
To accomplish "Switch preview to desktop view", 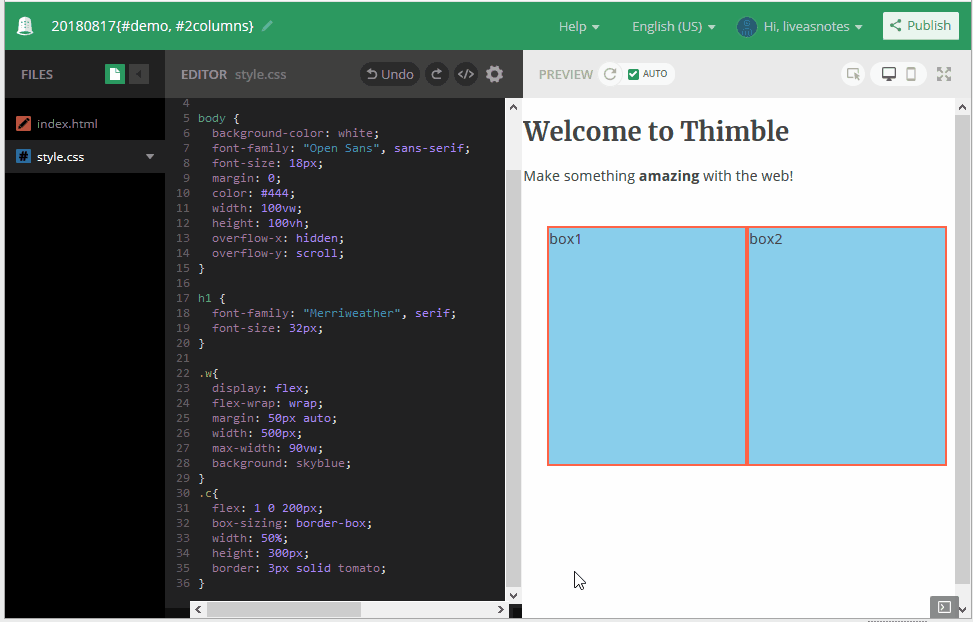I will point(888,74).
